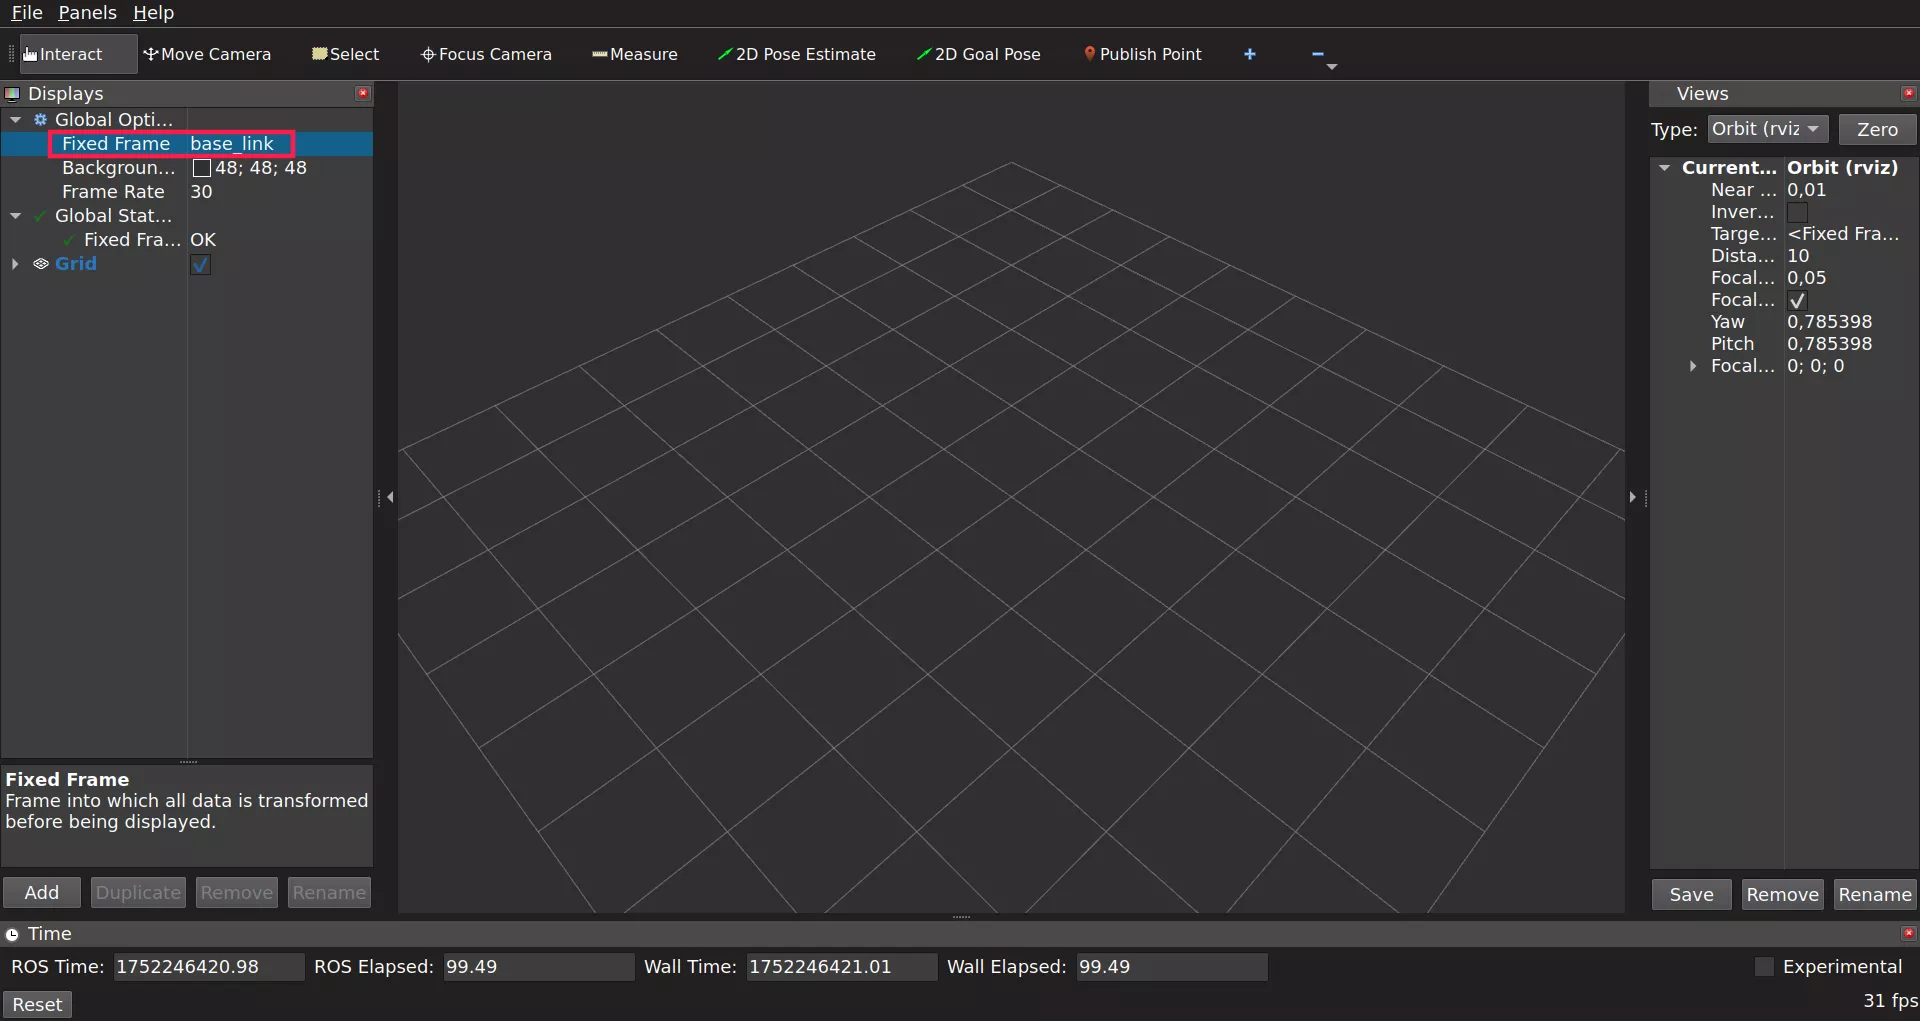Enable the Invert Z Axis checkbox

pos(1798,211)
